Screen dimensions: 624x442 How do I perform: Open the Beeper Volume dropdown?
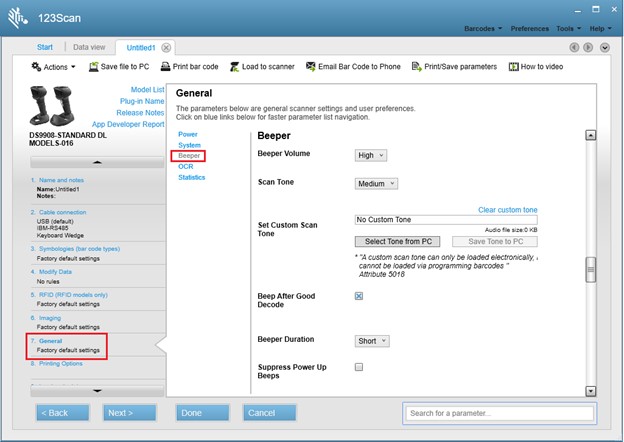click(x=371, y=155)
